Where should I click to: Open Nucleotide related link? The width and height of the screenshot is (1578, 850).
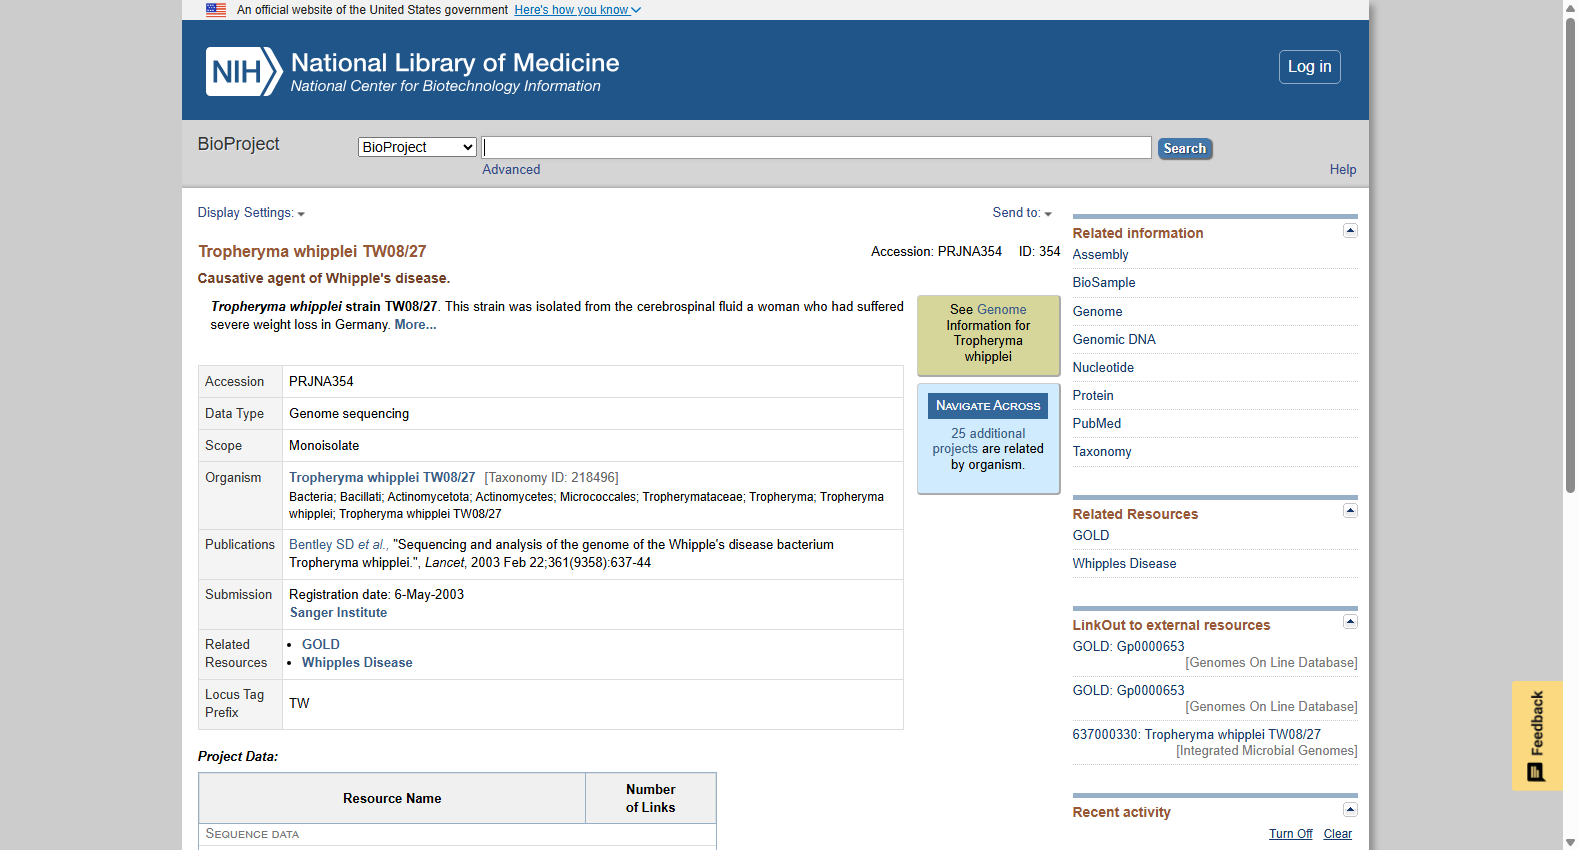coord(1103,368)
